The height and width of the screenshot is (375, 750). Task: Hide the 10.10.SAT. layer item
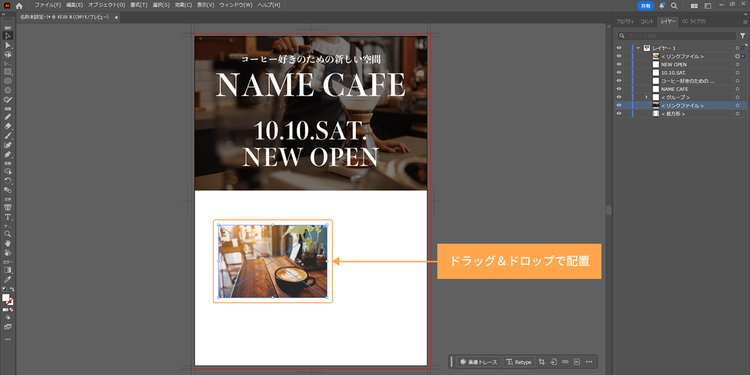point(619,73)
